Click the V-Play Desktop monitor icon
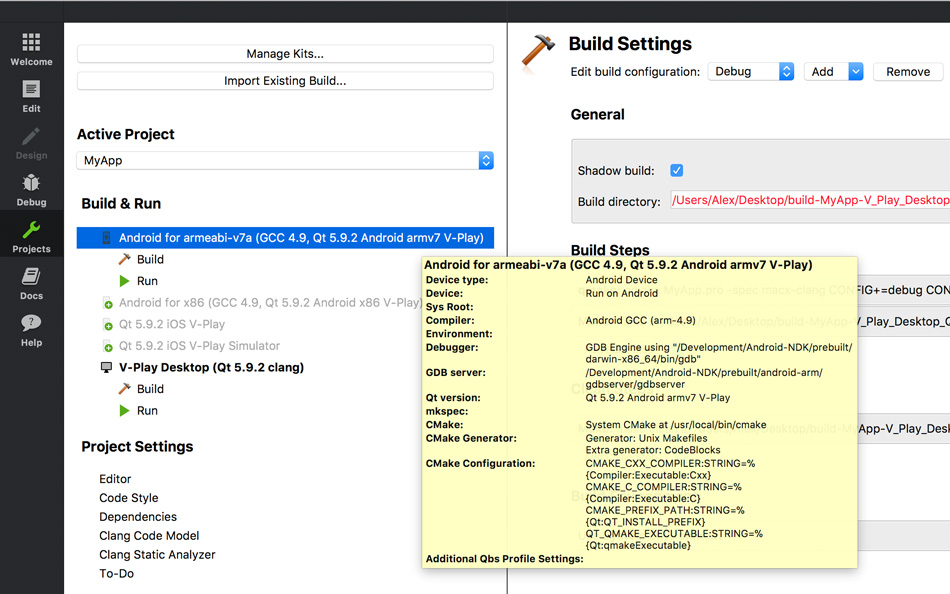Viewport: 950px width, 594px height. 106,367
